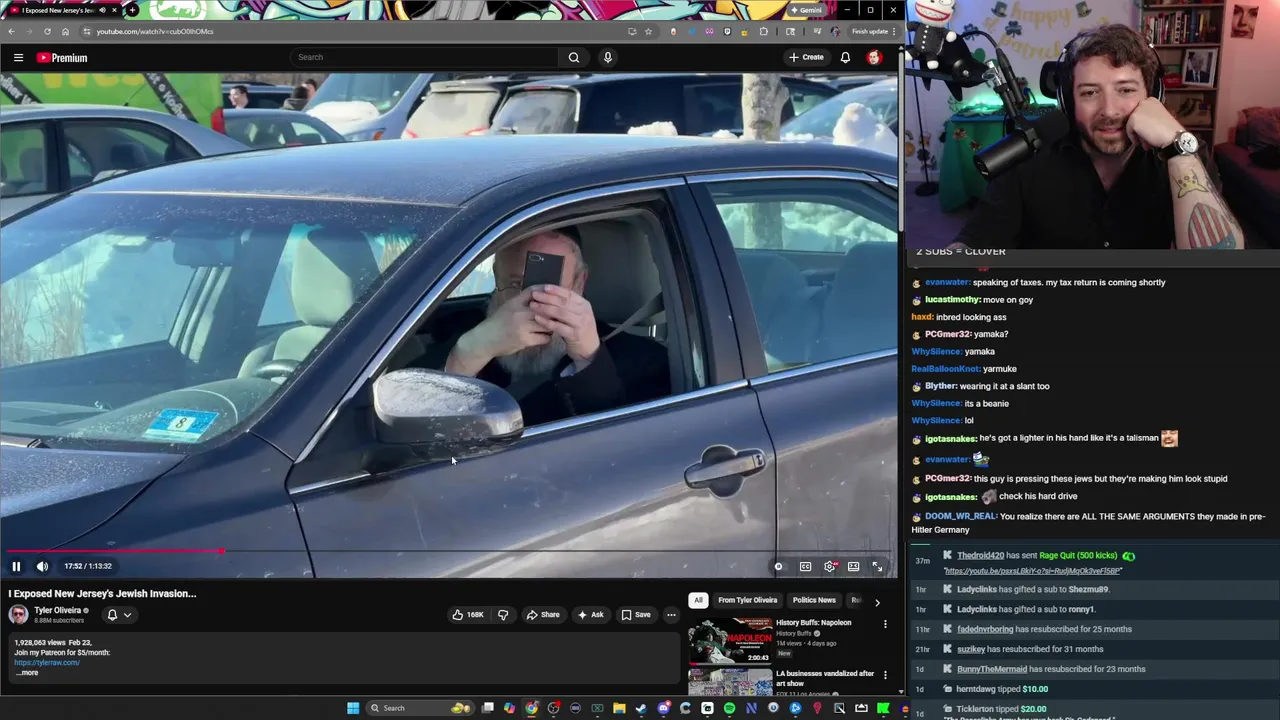This screenshot has width=1280, height=720.
Task: Open options menu for LA businesses vandalized video
Action: (x=885, y=675)
